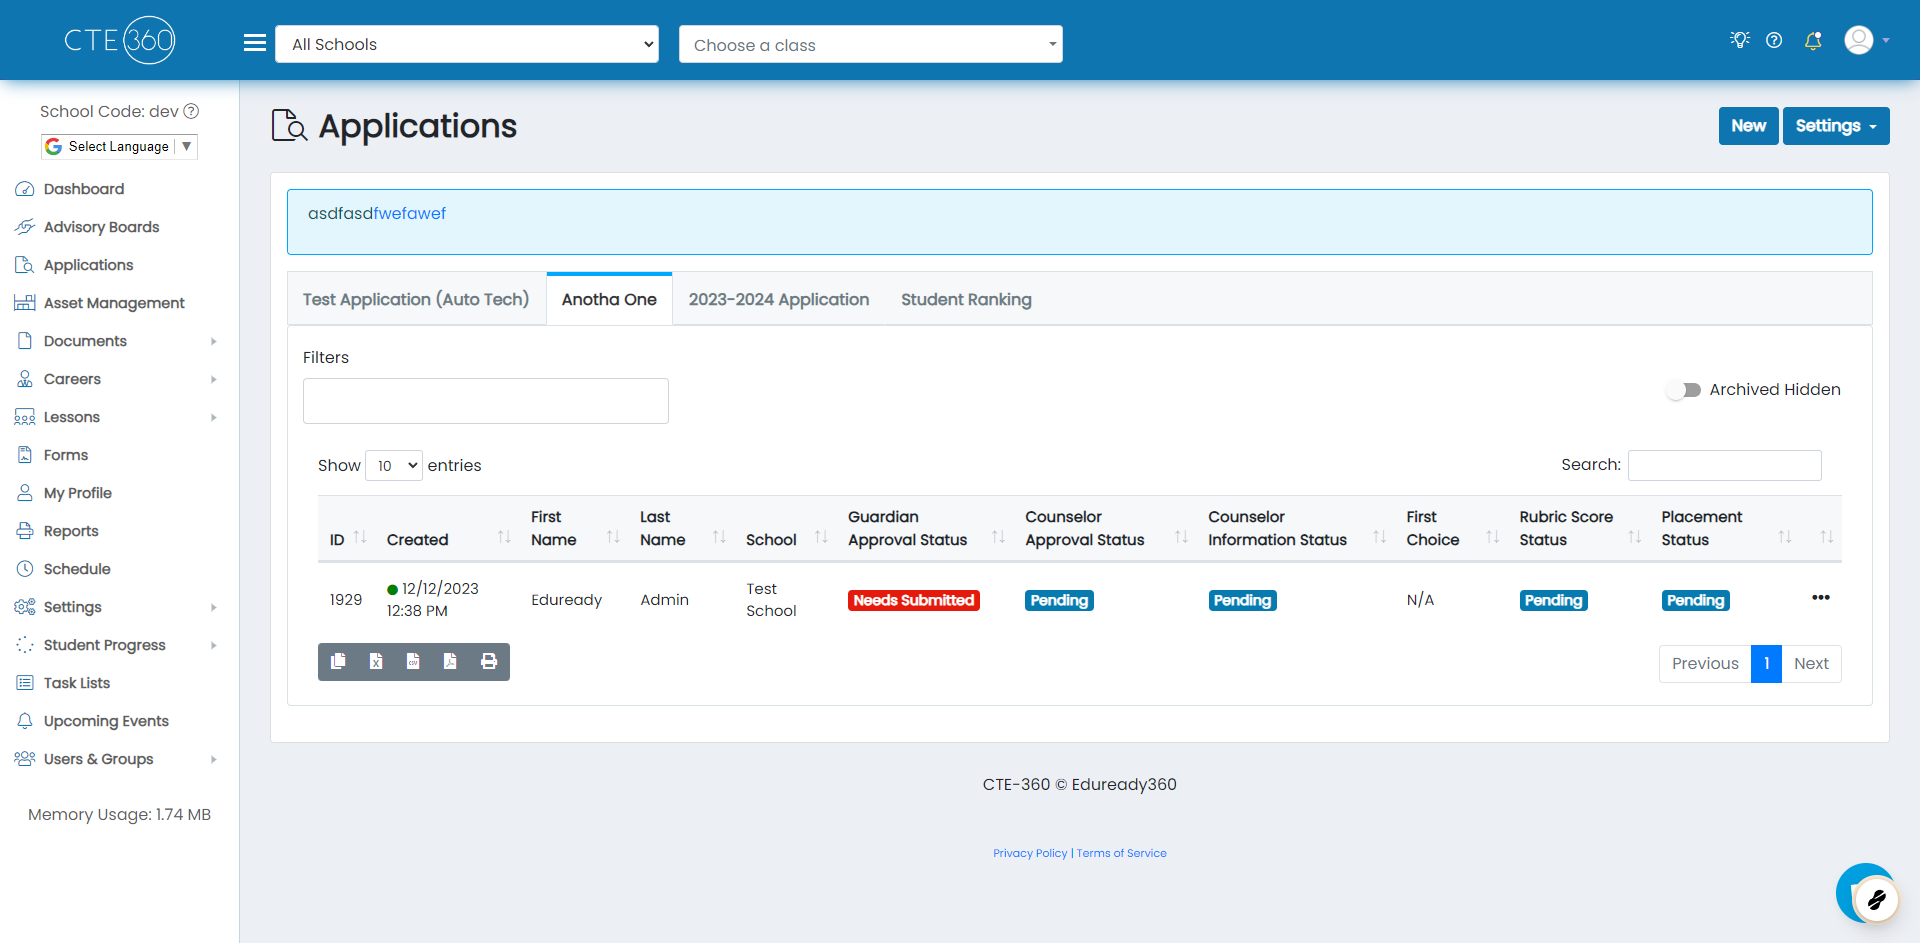Image resolution: width=1920 pixels, height=943 pixels.
Task: Click the CTE 360 logo
Action: 119,40
